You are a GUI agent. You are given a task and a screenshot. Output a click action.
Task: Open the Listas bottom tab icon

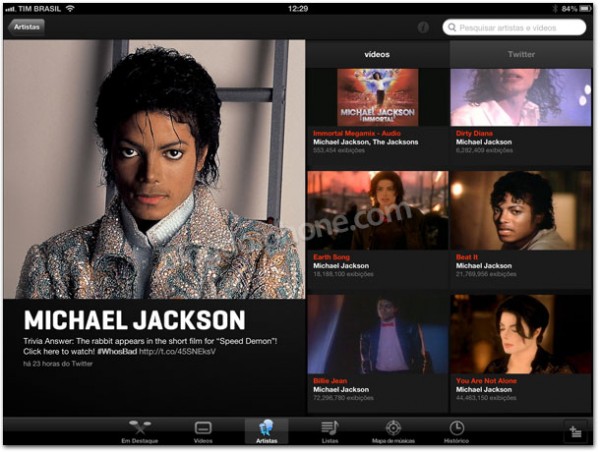click(x=330, y=428)
